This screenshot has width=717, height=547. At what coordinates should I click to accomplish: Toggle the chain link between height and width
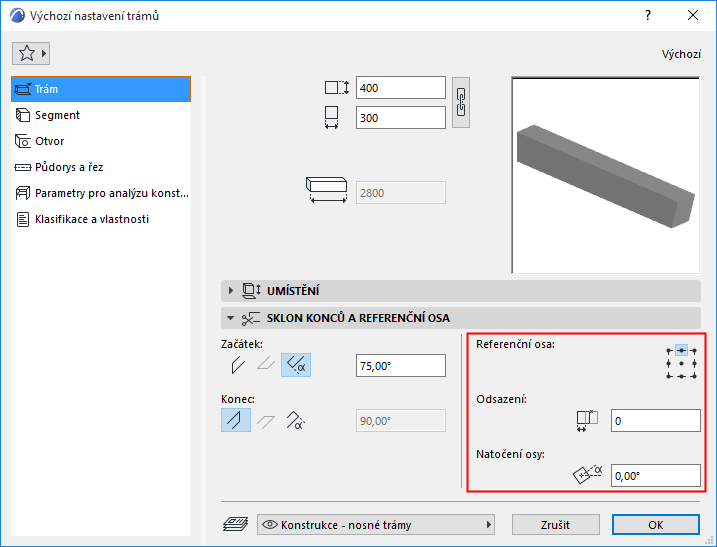[461, 102]
